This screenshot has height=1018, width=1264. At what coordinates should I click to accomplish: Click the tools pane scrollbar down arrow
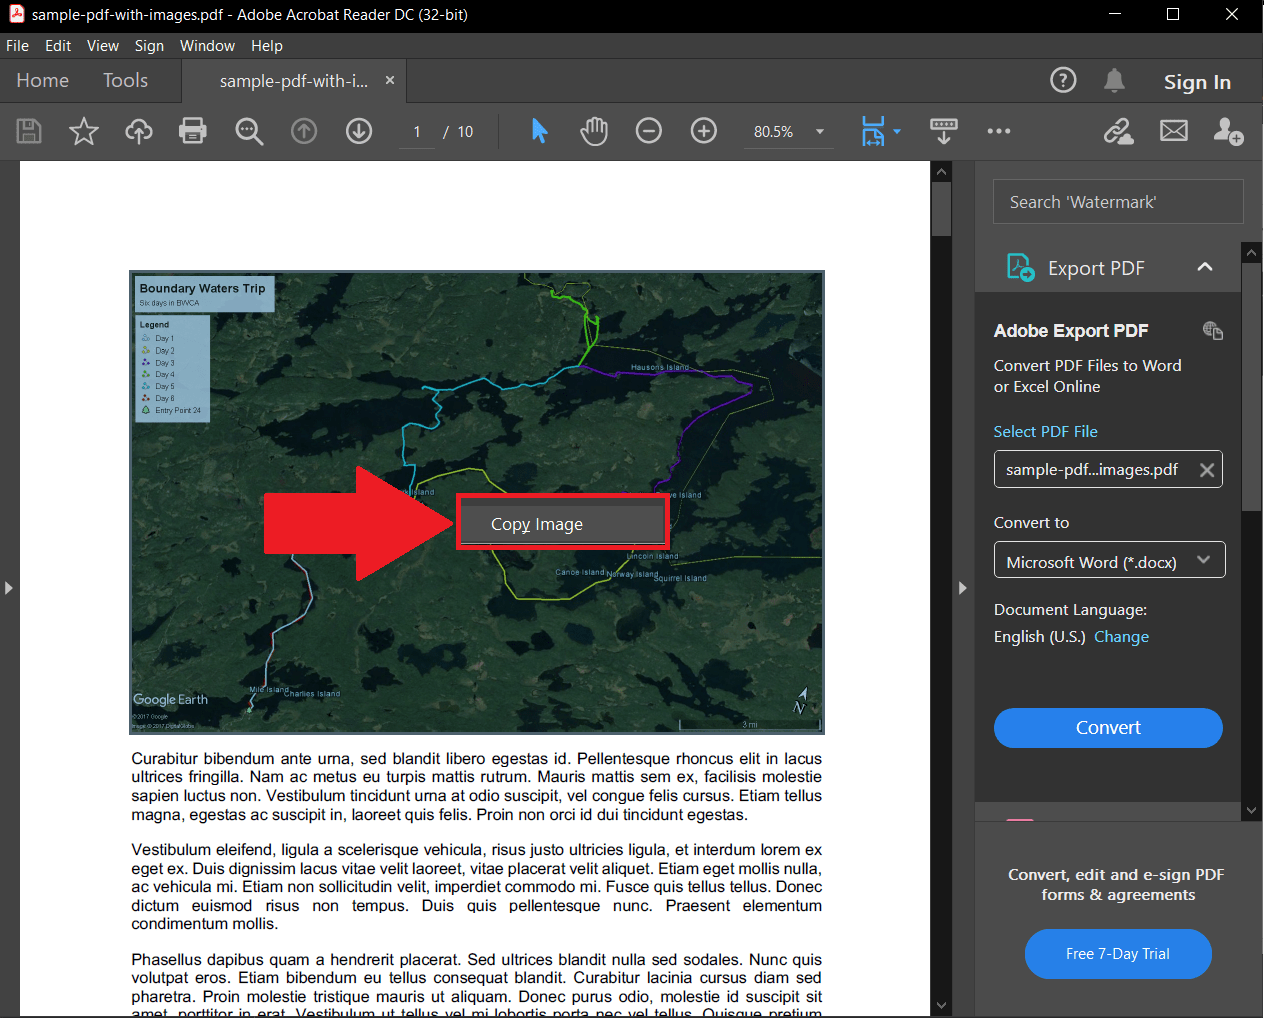pyautogui.click(x=1251, y=810)
